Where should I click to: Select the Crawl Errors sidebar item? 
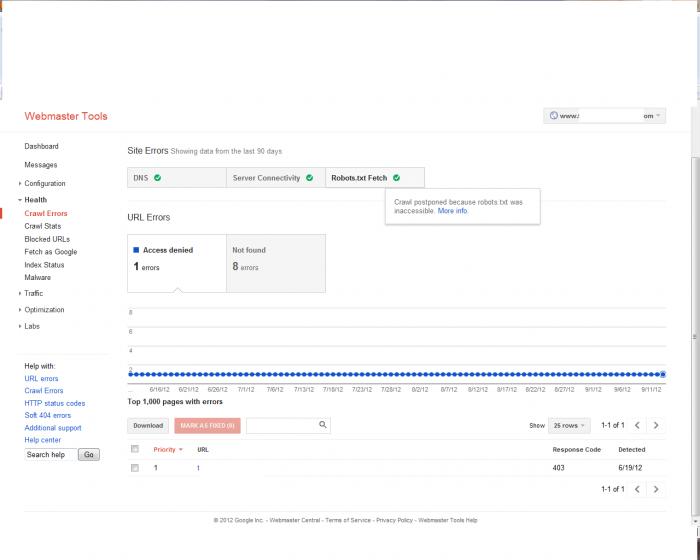(x=46, y=213)
